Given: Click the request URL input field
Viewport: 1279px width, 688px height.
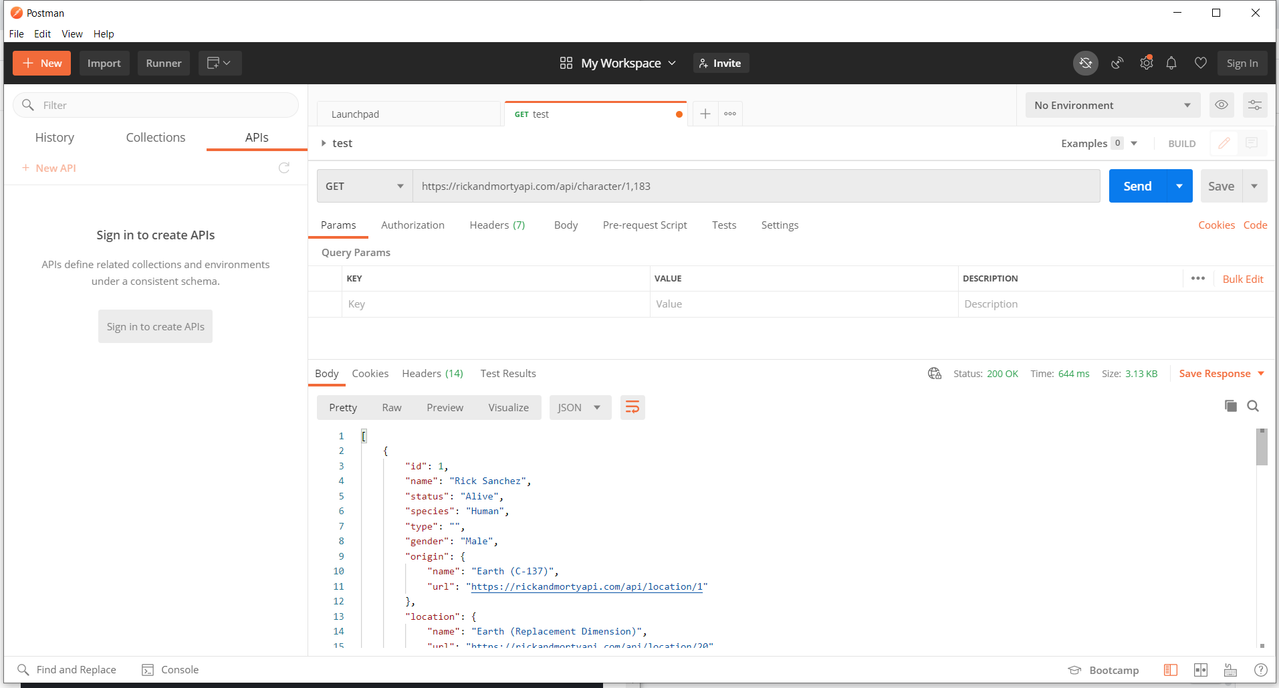Looking at the screenshot, I should click(756, 186).
